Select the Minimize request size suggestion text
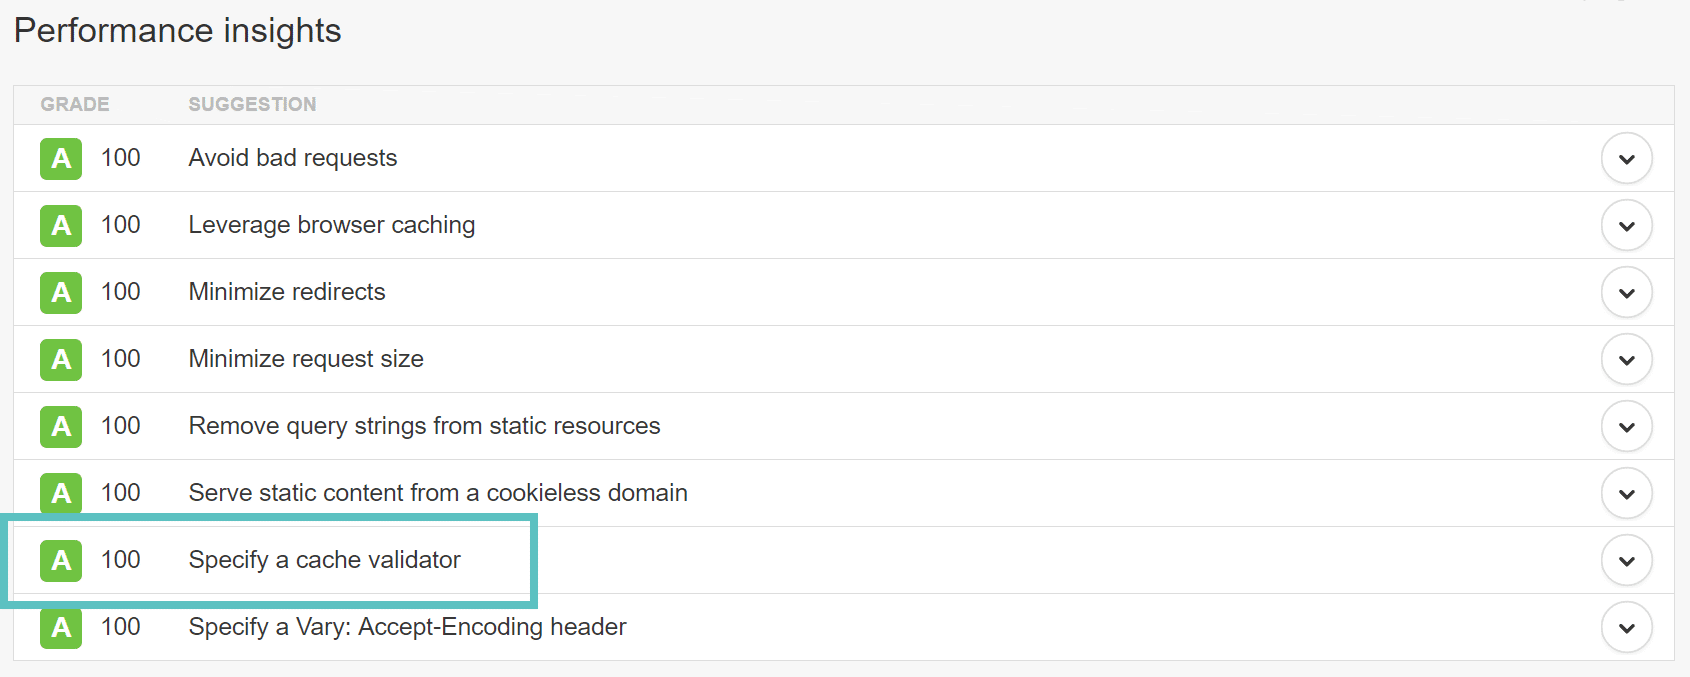The height and width of the screenshot is (677, 1690). pos(305,359)
